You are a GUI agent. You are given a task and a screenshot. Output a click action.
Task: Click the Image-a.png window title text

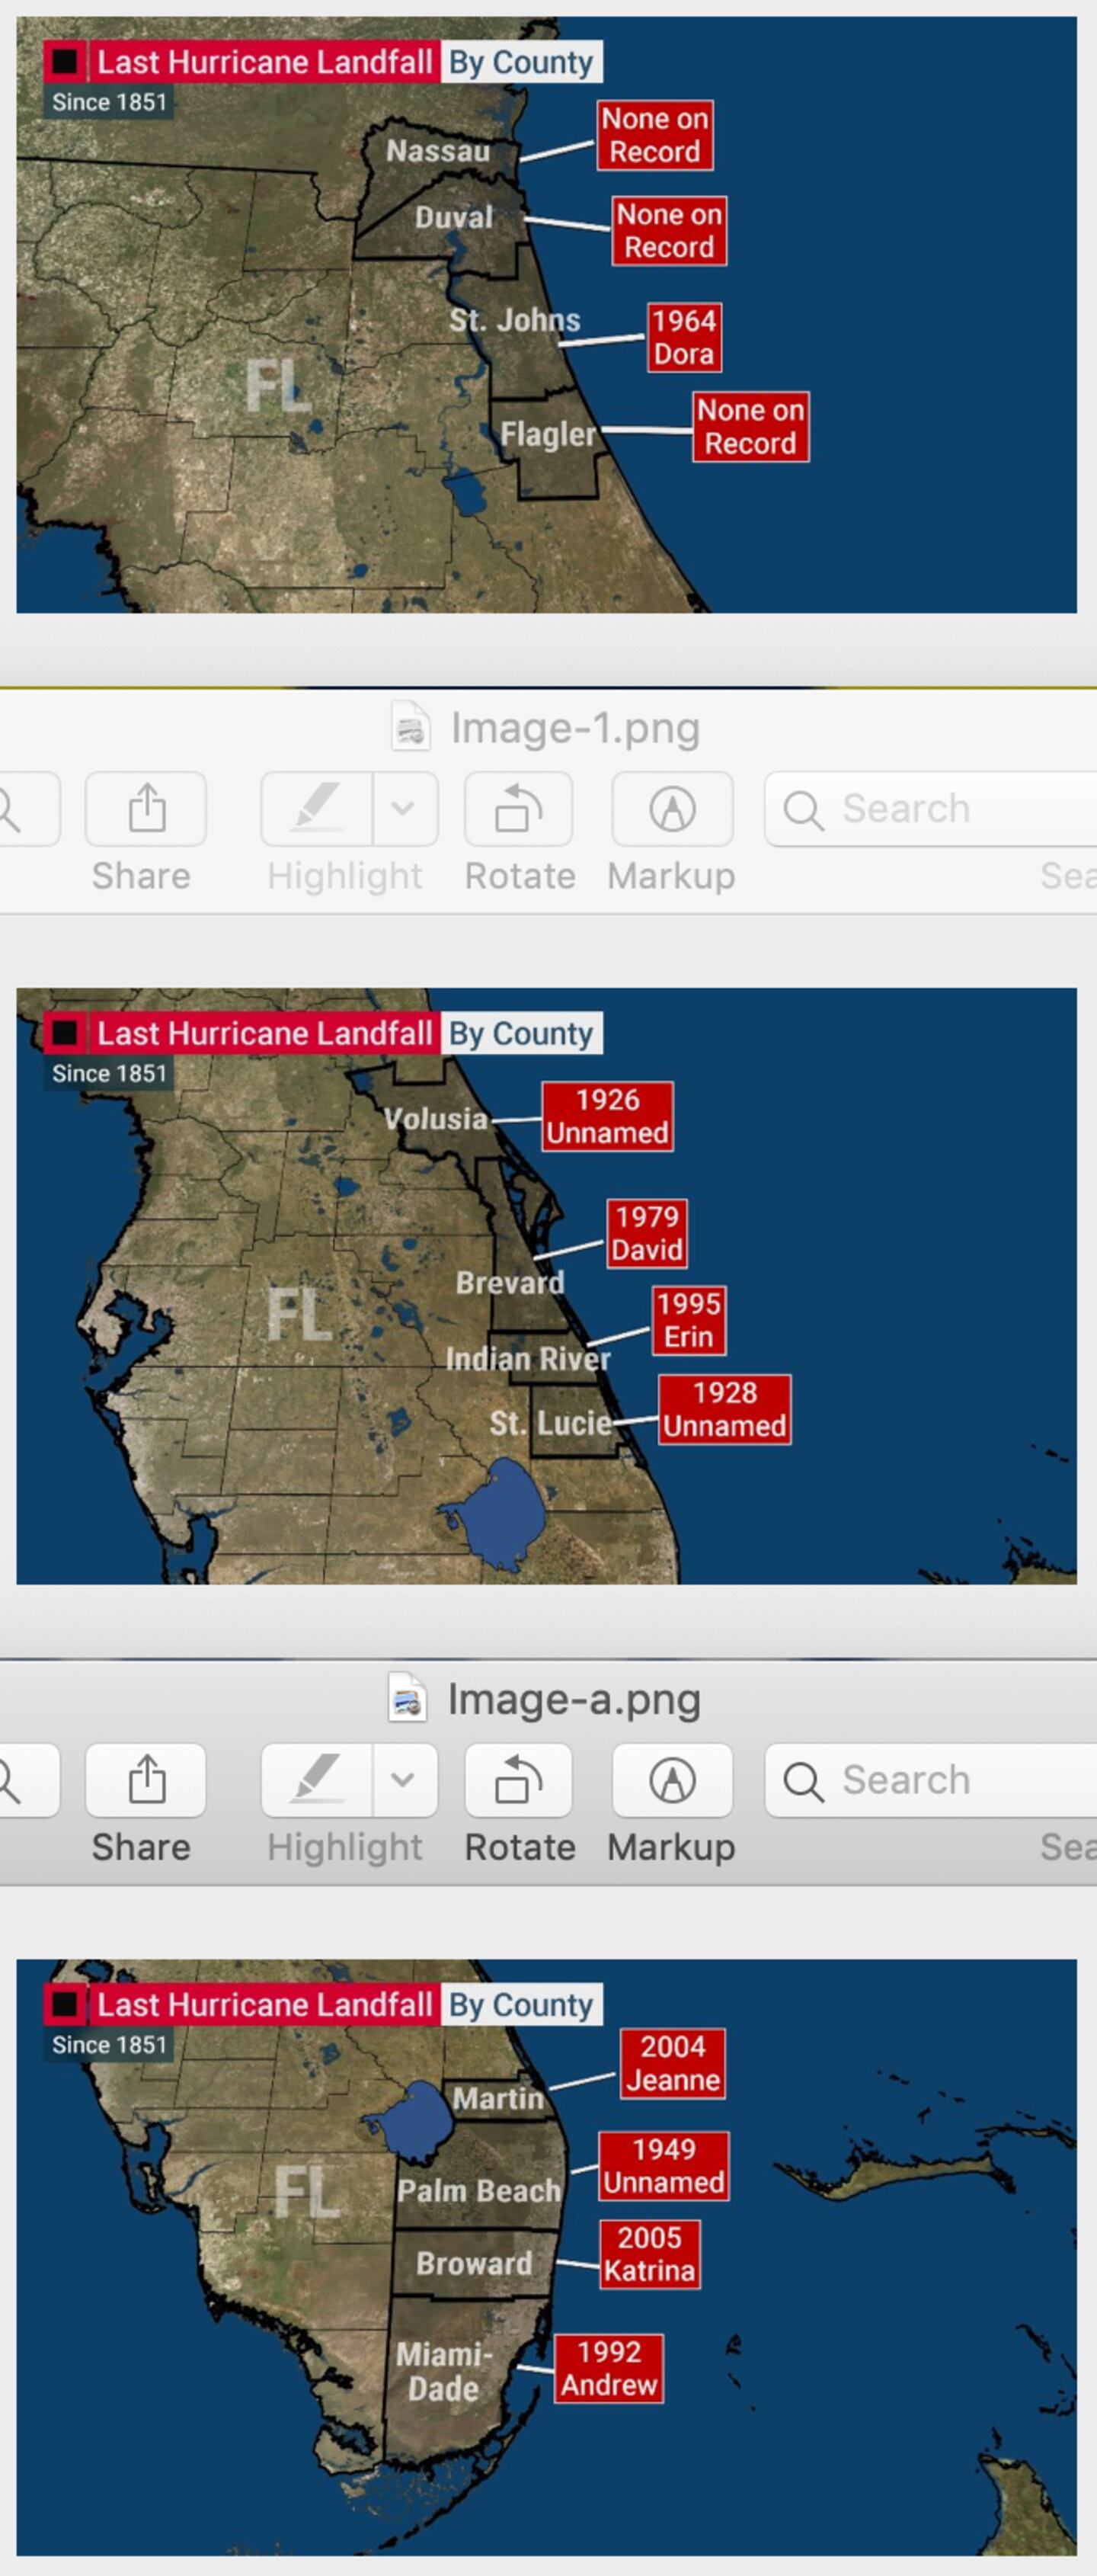pyautogui.click(x=574, y=1699)
